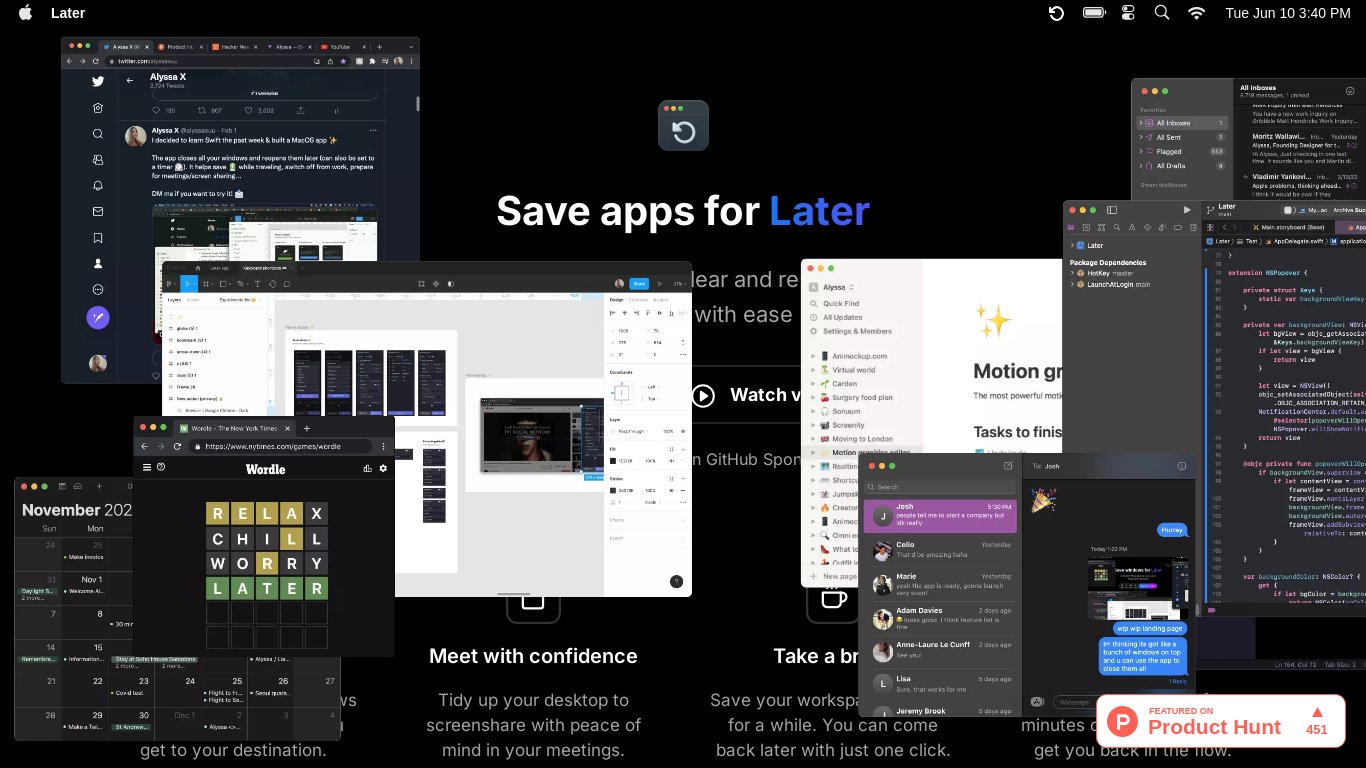Click the Mail filter icon beside All Inboxes header
Screen dimensions: 1366x768
pos(1348,91)
